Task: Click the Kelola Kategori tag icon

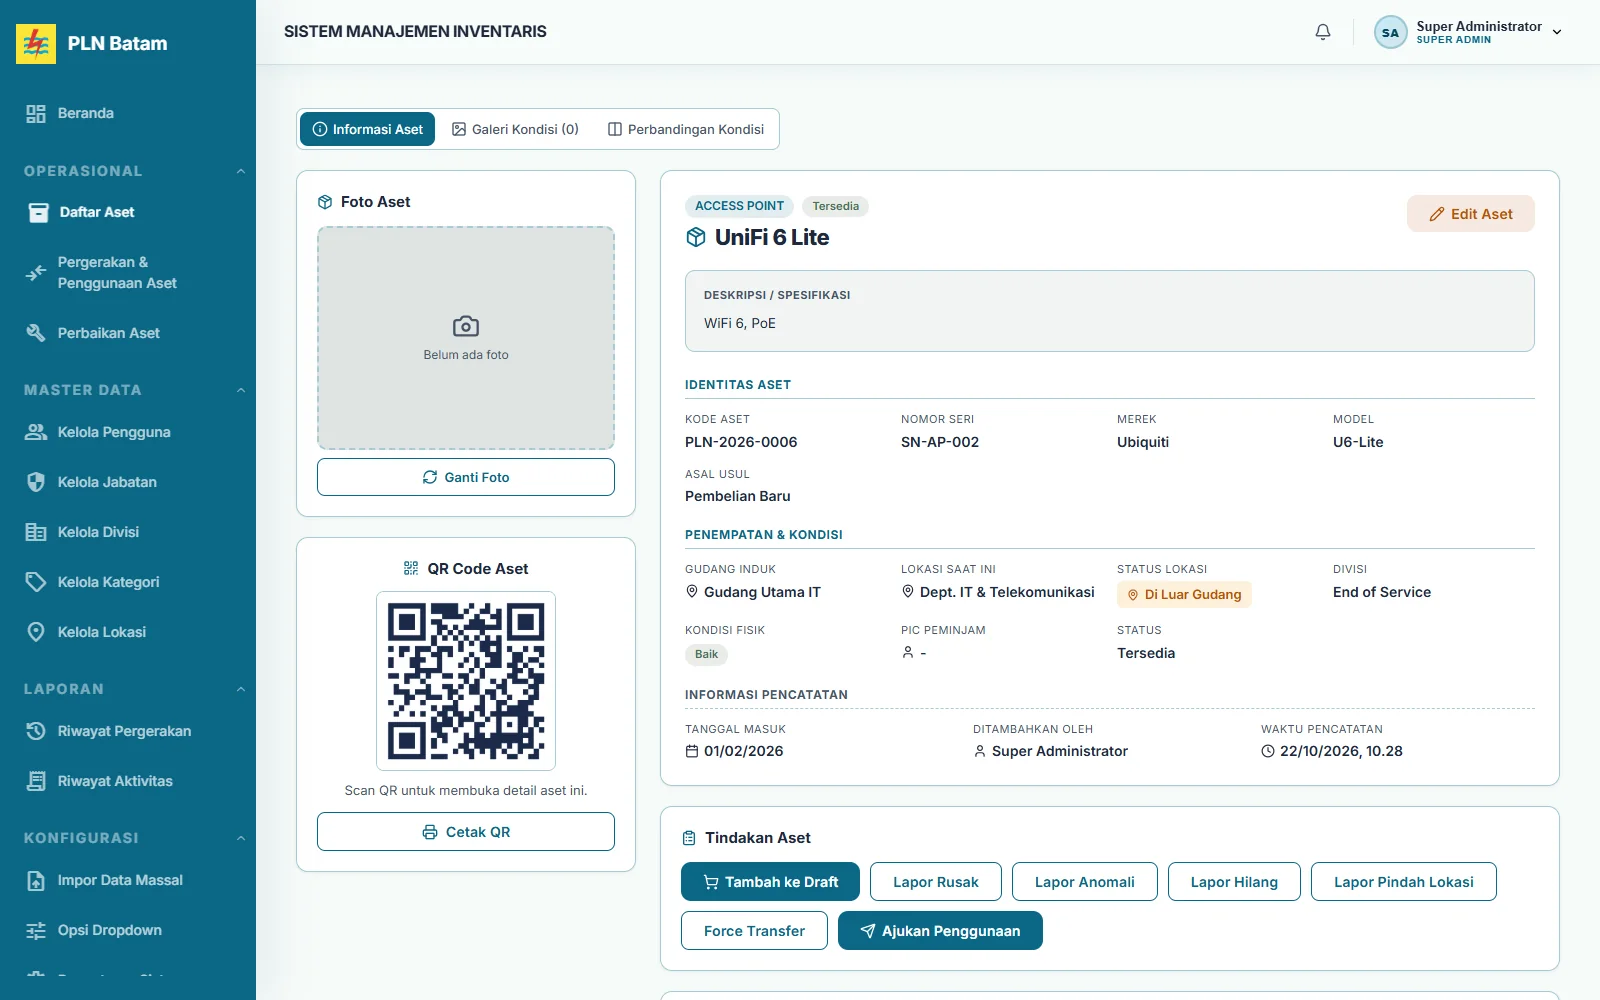Action: tap(36, 582)
